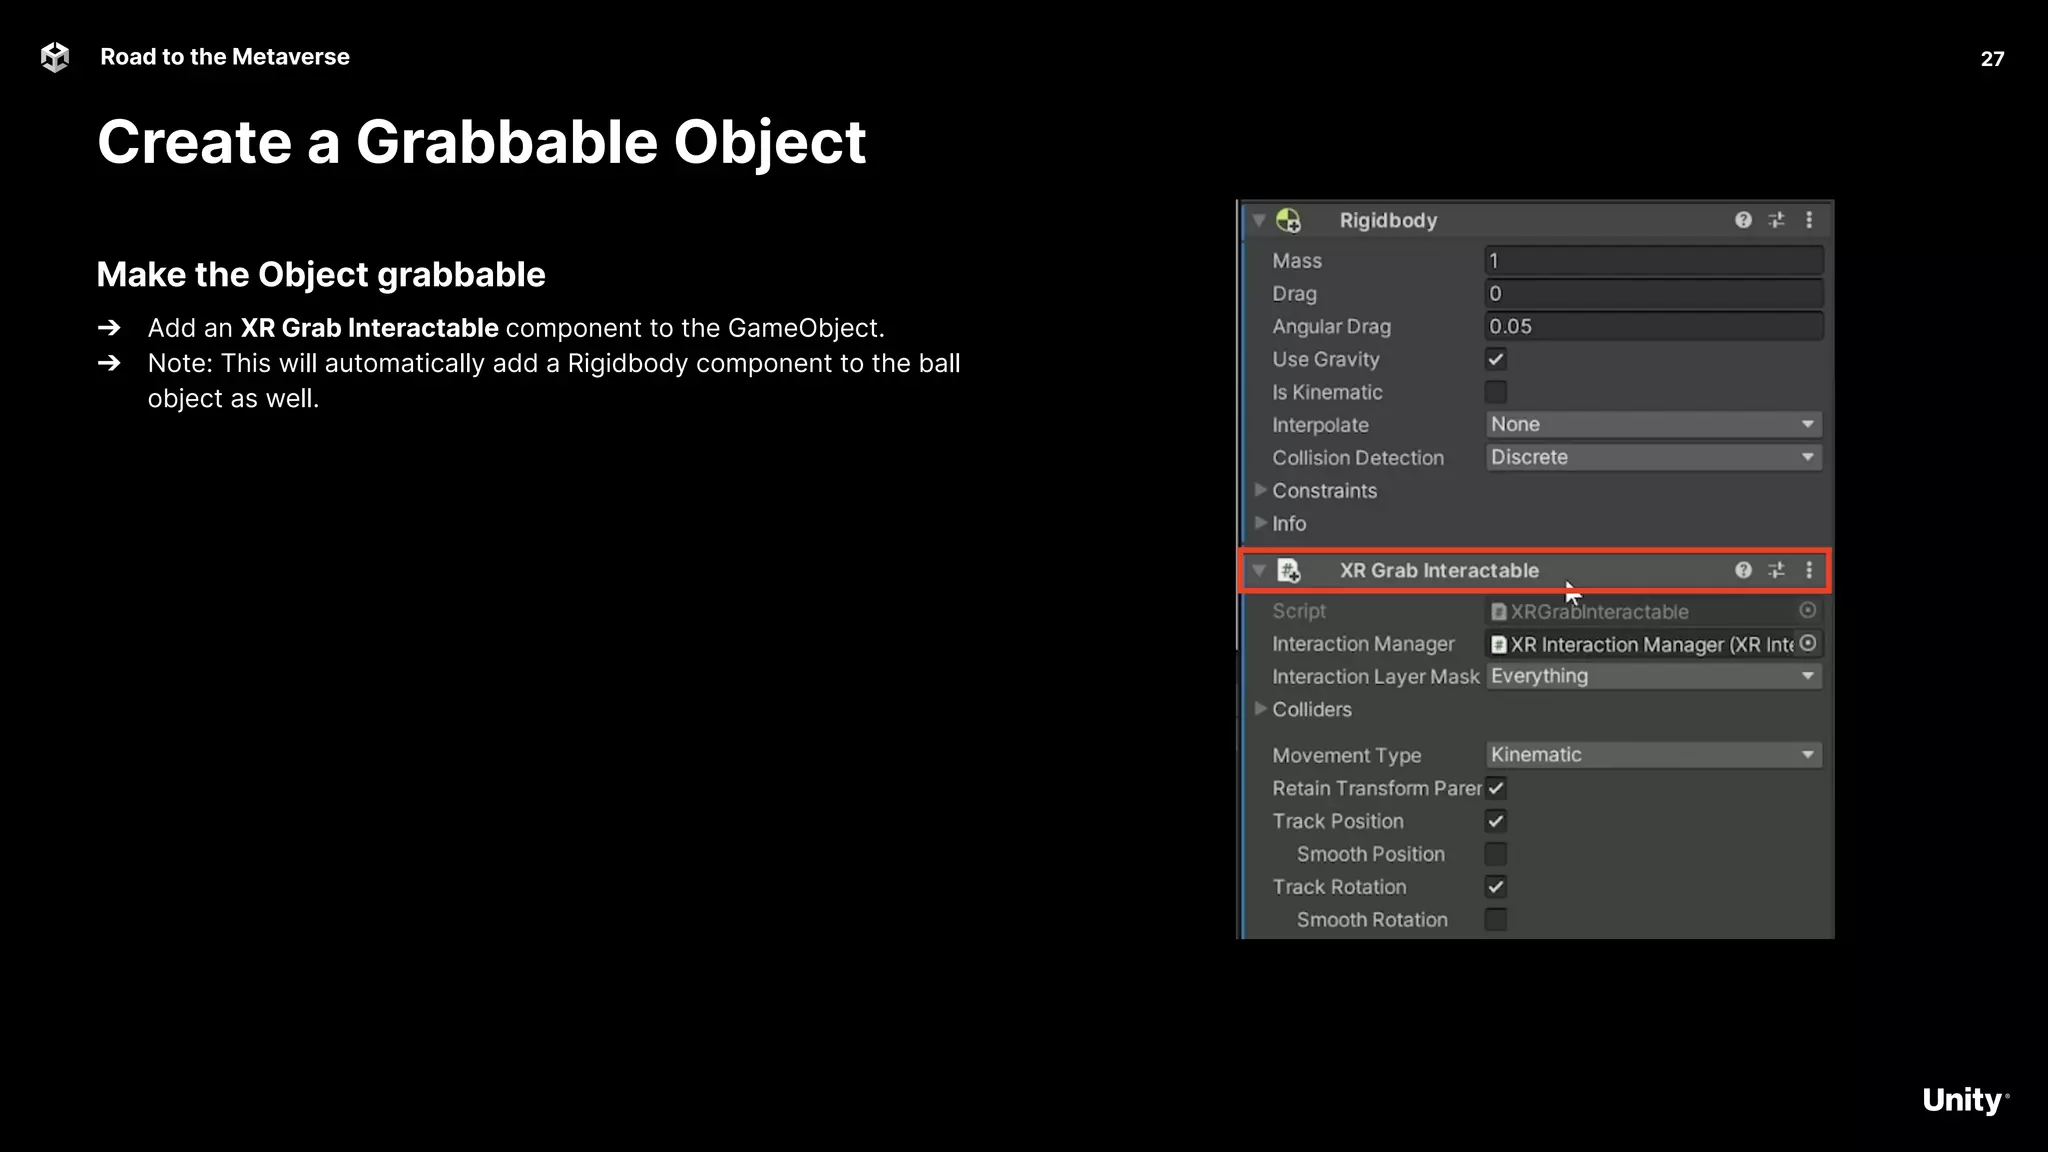Click bold 'XR Grab Interactable' in bullet text
The height and width of the screenshot is (1152, 2048).
tap(369, 328)
